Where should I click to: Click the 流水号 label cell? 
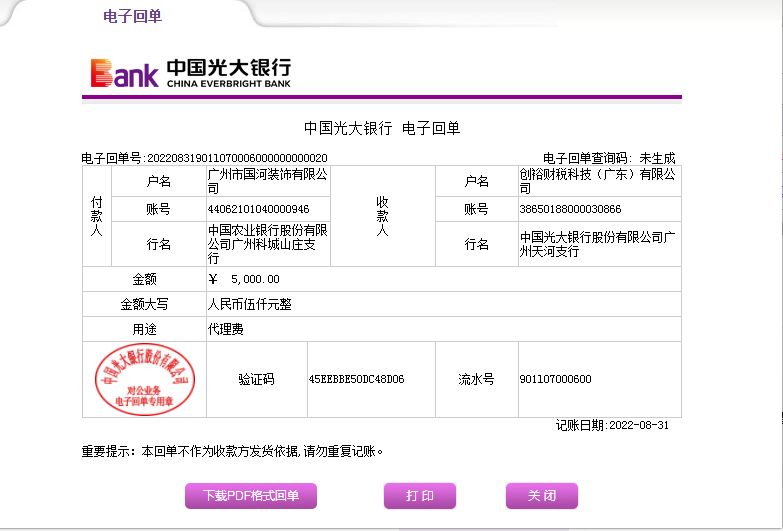[x=476, y=379]
